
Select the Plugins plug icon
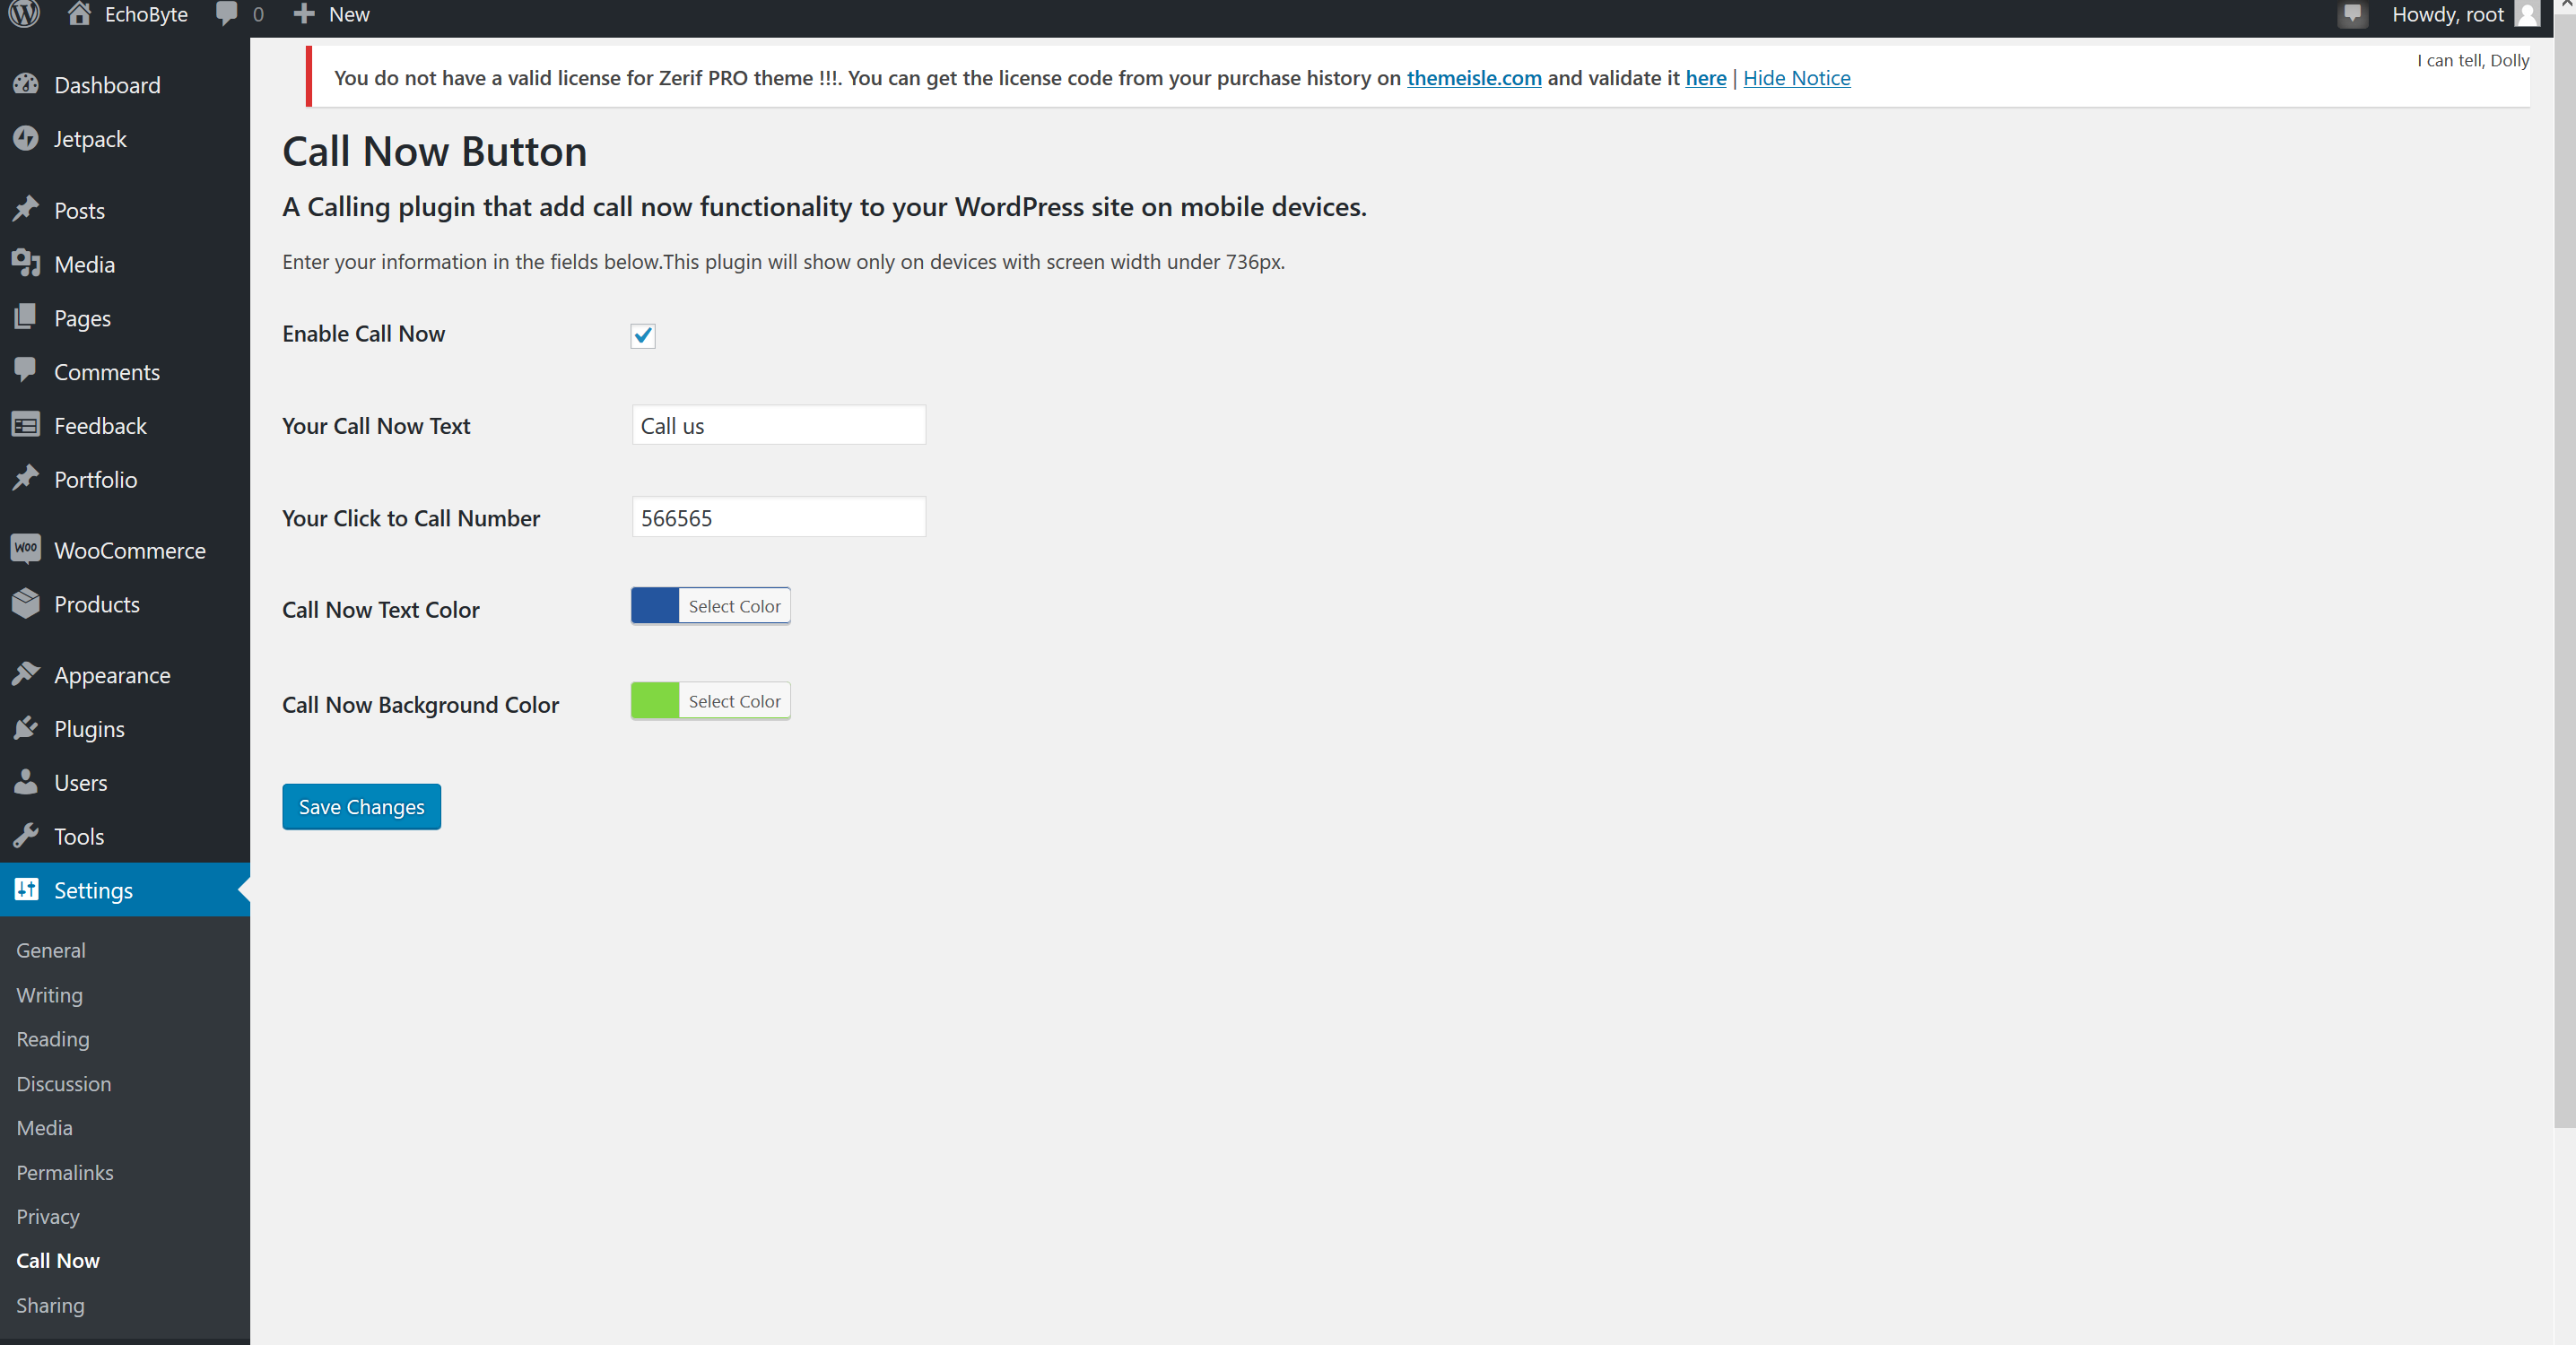coord(26,728)
